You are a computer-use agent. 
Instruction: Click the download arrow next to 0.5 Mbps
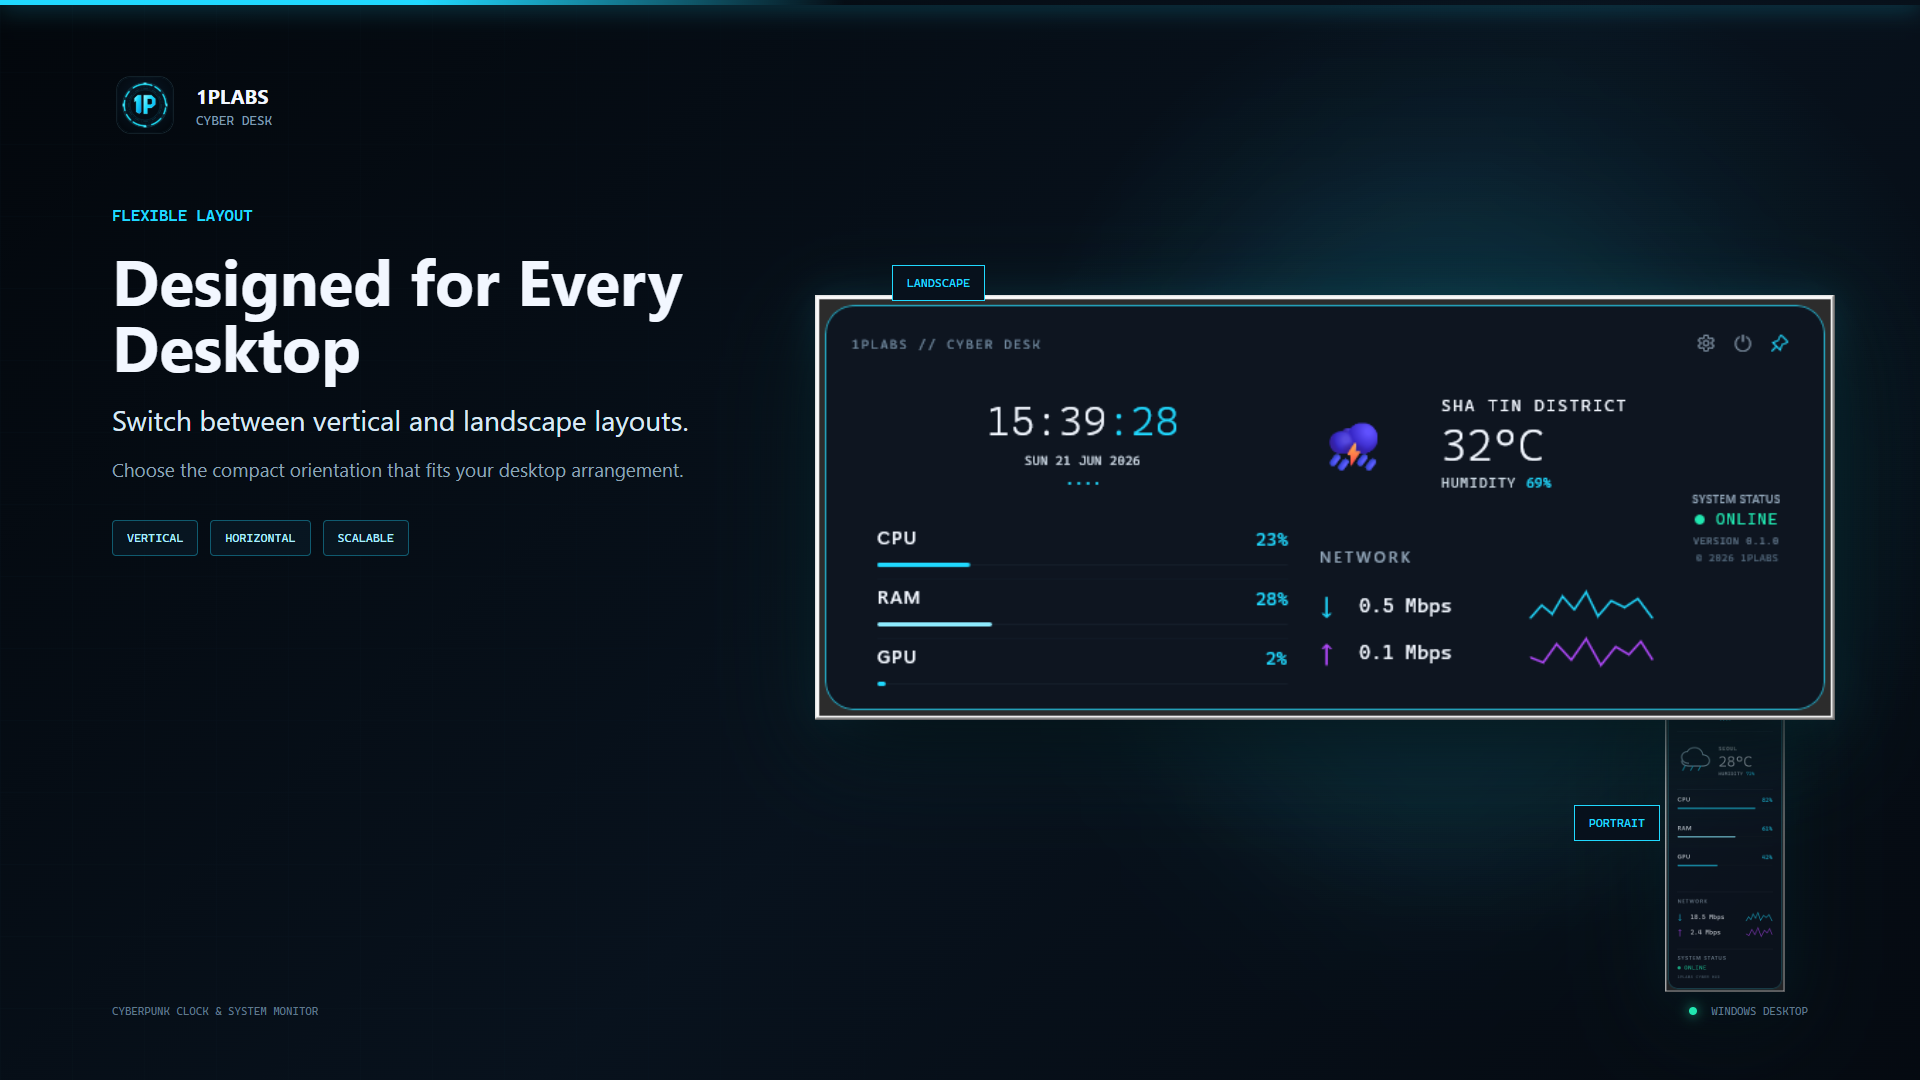click(1327, 607)
